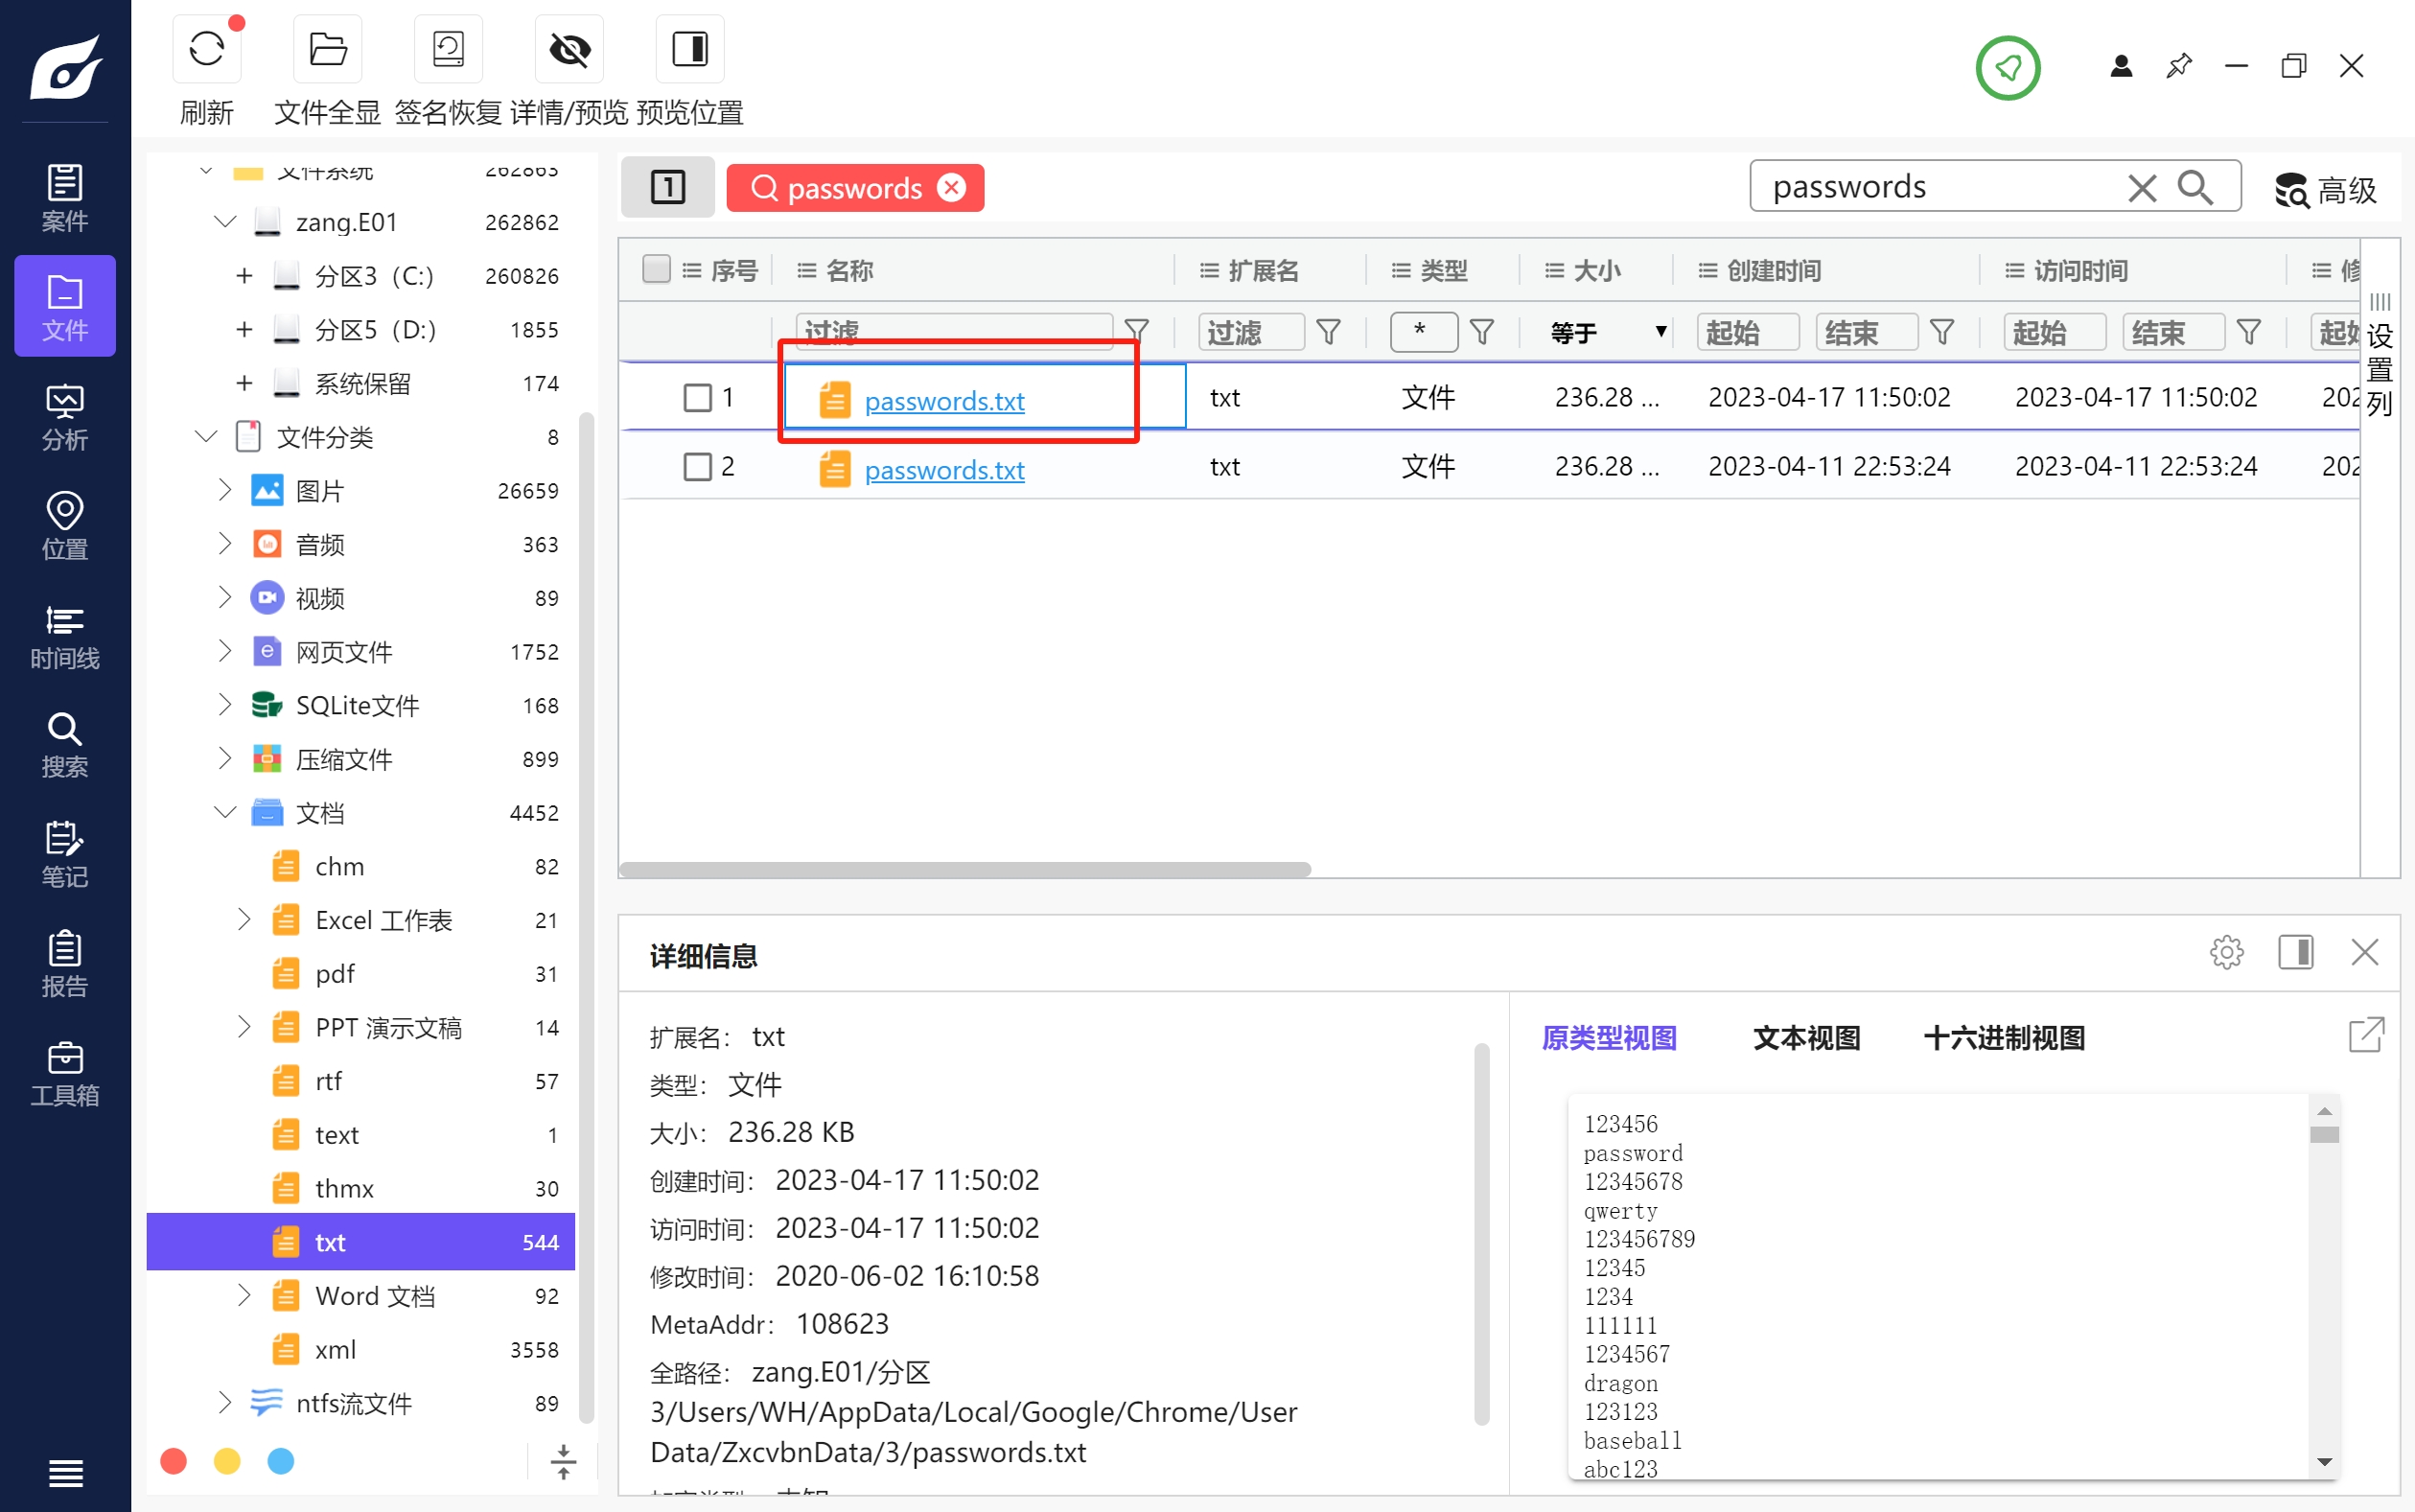Switch detail panel layout position icon
This screenshot has height=1512, width=2415.
[2296, 952]
